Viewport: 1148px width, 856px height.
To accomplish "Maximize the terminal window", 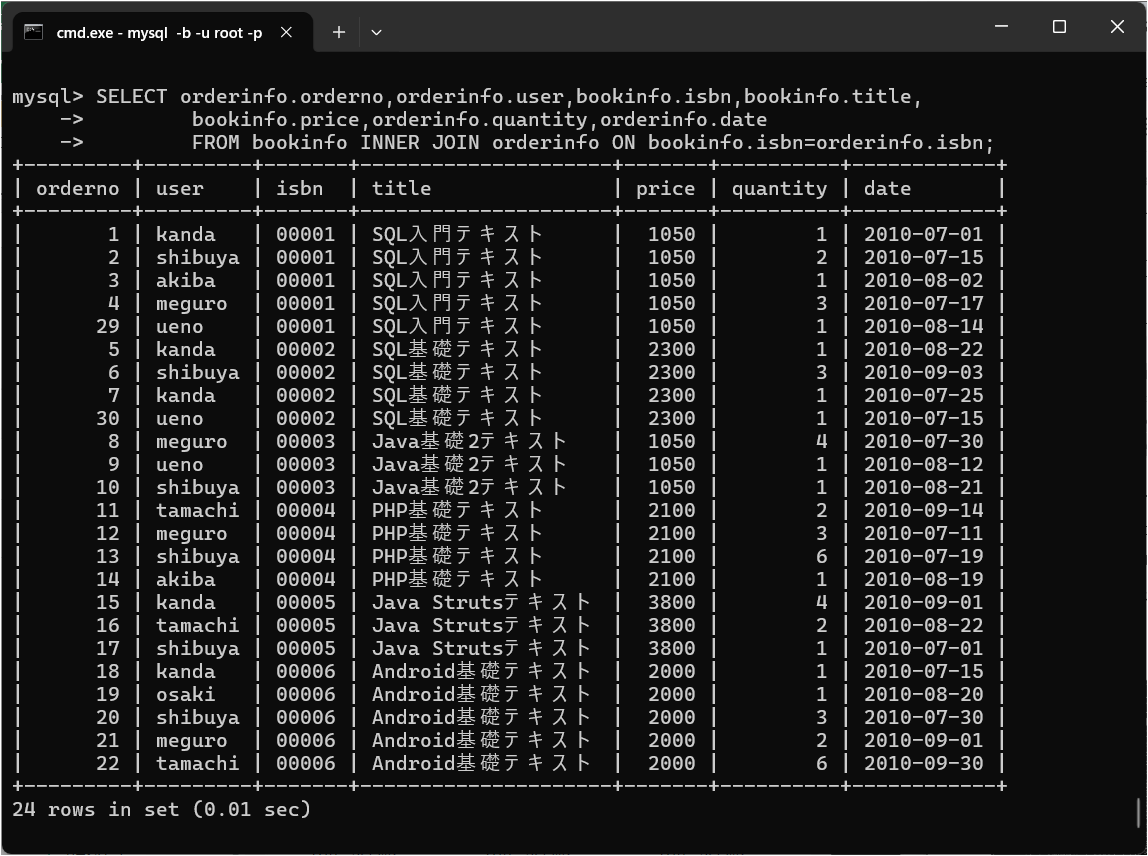I will 1059,27.
